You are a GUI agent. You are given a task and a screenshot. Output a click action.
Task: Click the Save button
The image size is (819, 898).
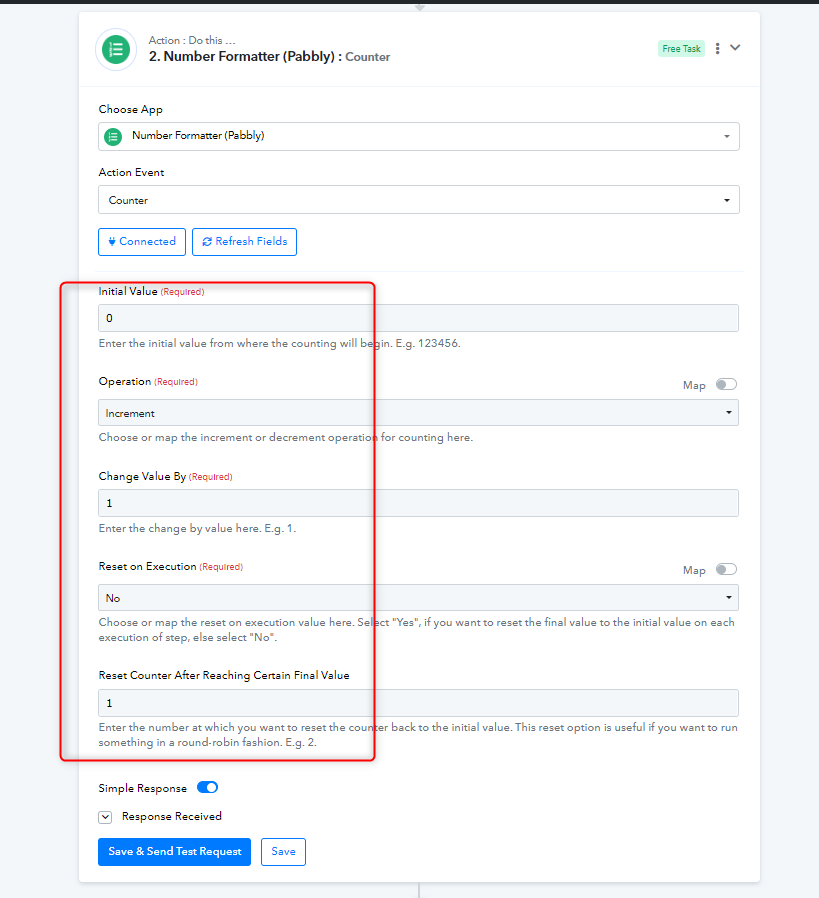point(284,852)
